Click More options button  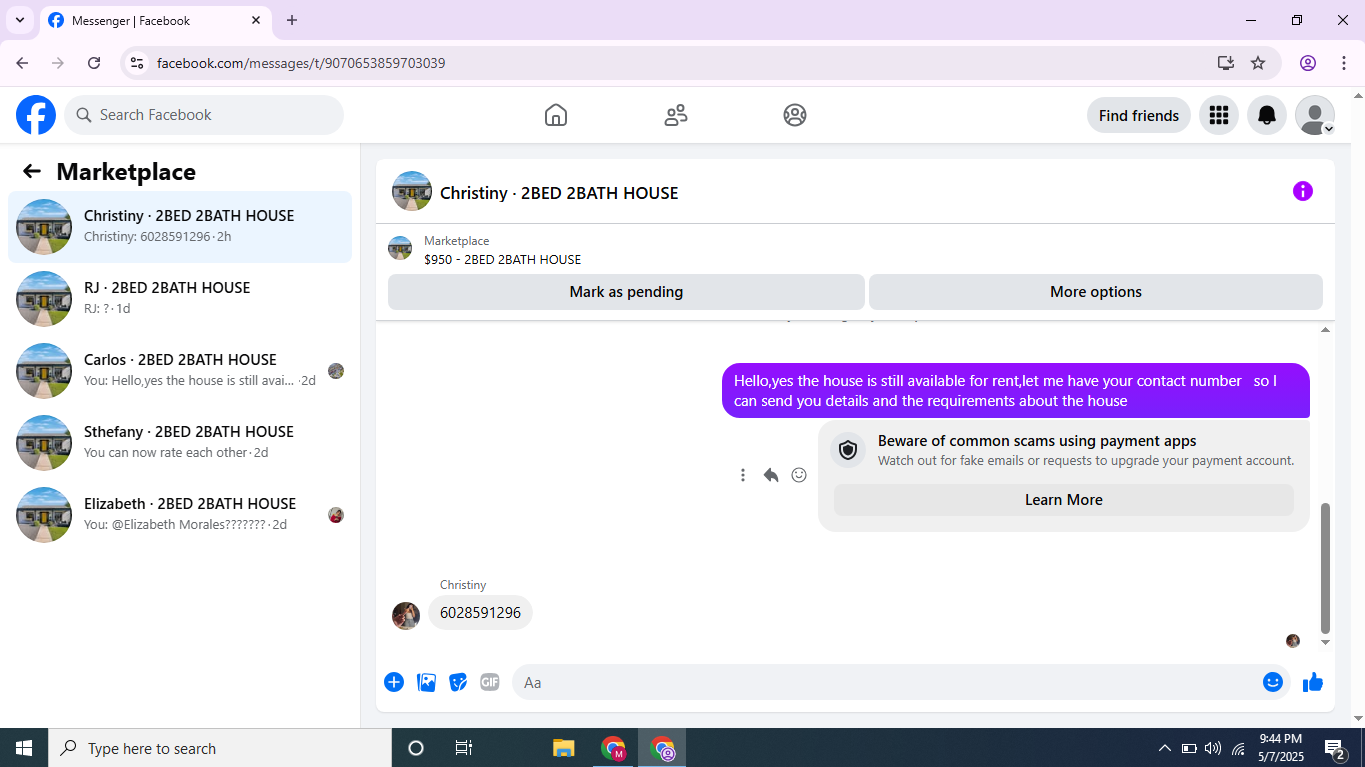1095,292
